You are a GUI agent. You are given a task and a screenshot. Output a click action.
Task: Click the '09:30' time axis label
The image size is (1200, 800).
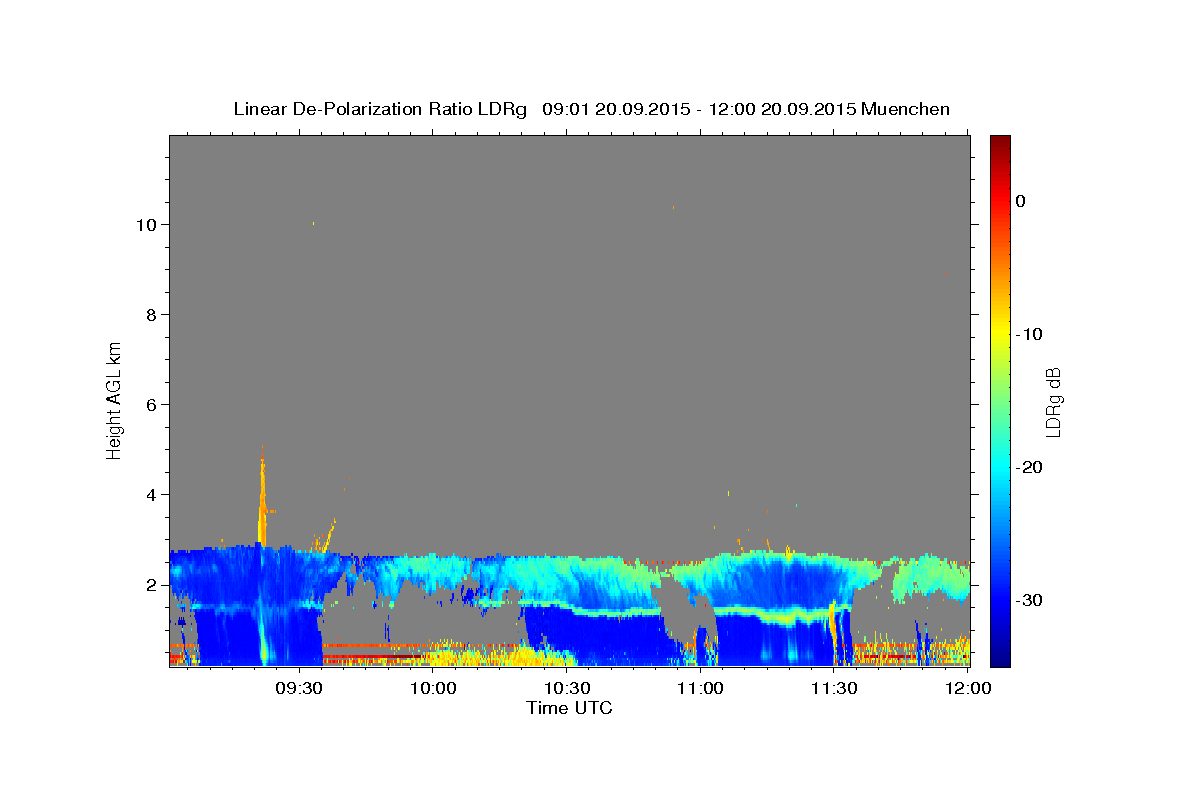(x=298, y=689)
